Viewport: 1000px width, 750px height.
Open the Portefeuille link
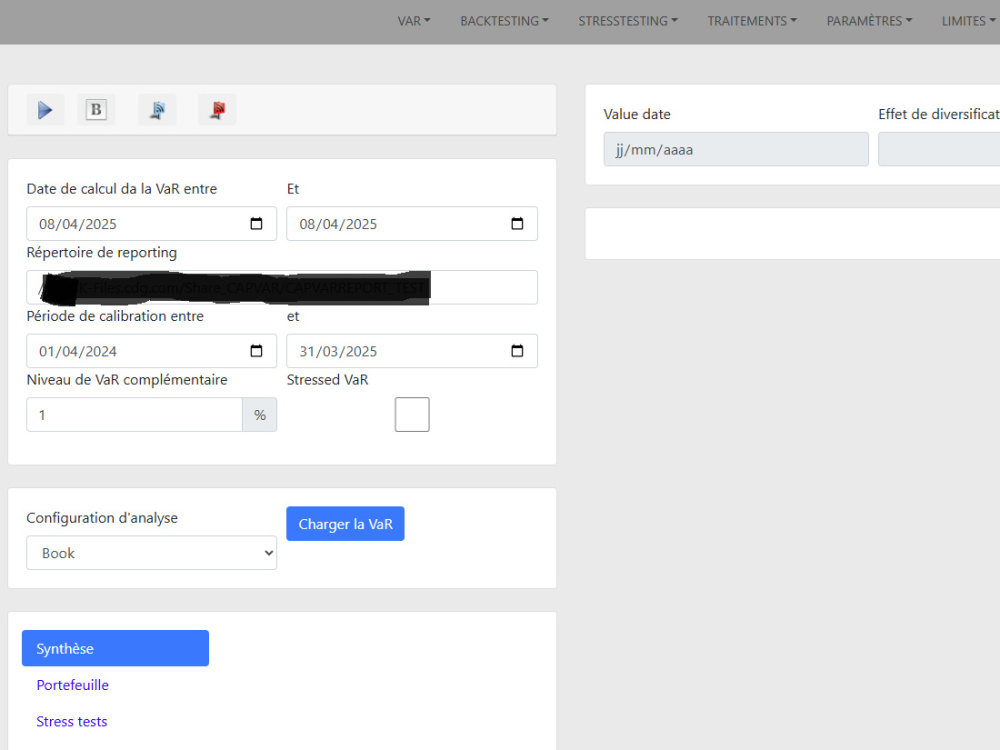(x=73, y=685)
